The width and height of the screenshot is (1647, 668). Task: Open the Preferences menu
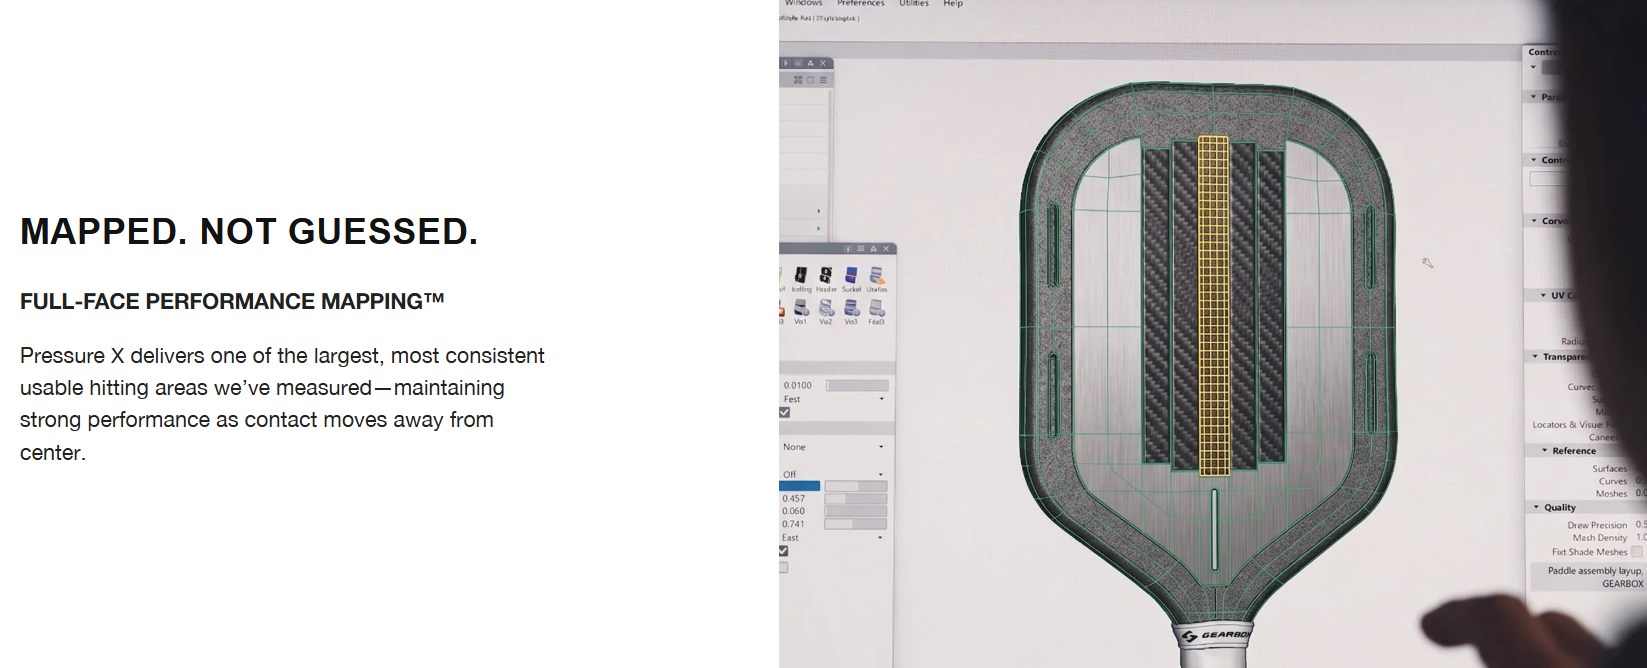[x=861, y=4]
